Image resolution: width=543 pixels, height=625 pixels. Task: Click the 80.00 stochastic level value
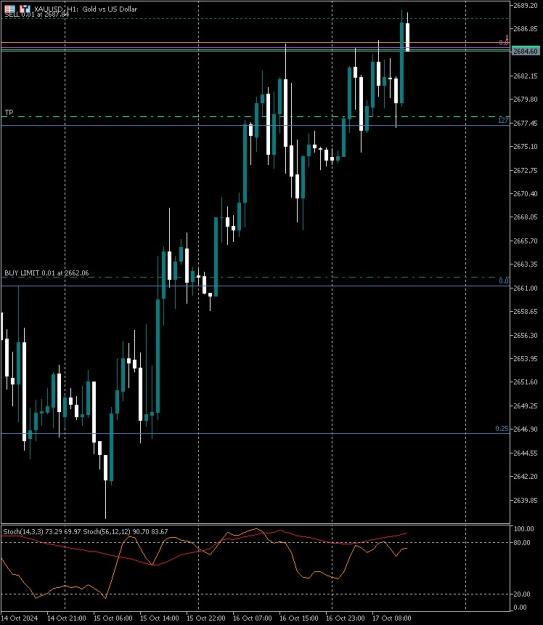pyautogui.click(x=522, y=542)
